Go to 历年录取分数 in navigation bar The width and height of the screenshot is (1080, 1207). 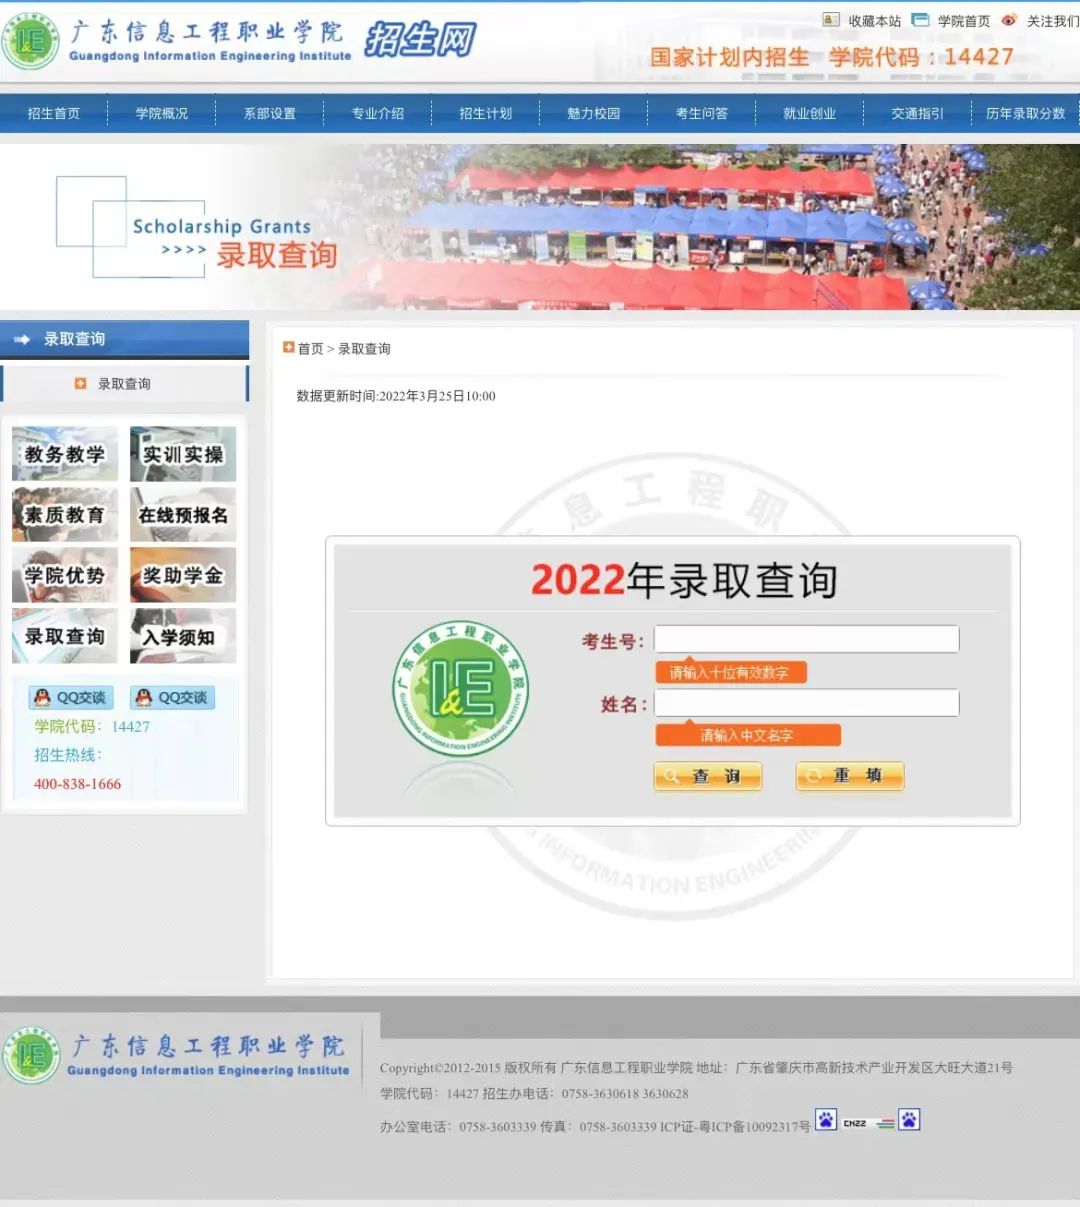tap(1025, 113)
